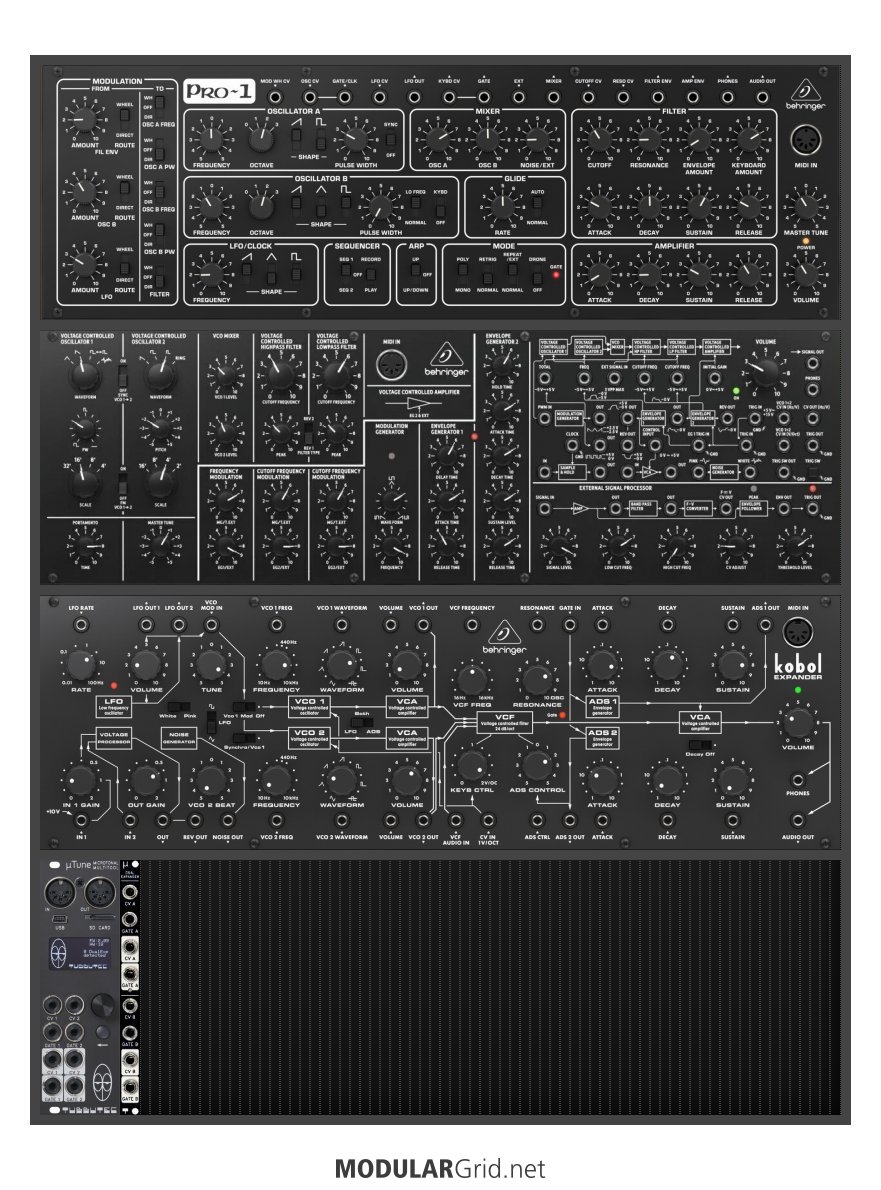Click the Pro-1 KYBD CV jack
This screenshot has height=1190, width=881.
(448, 97)
